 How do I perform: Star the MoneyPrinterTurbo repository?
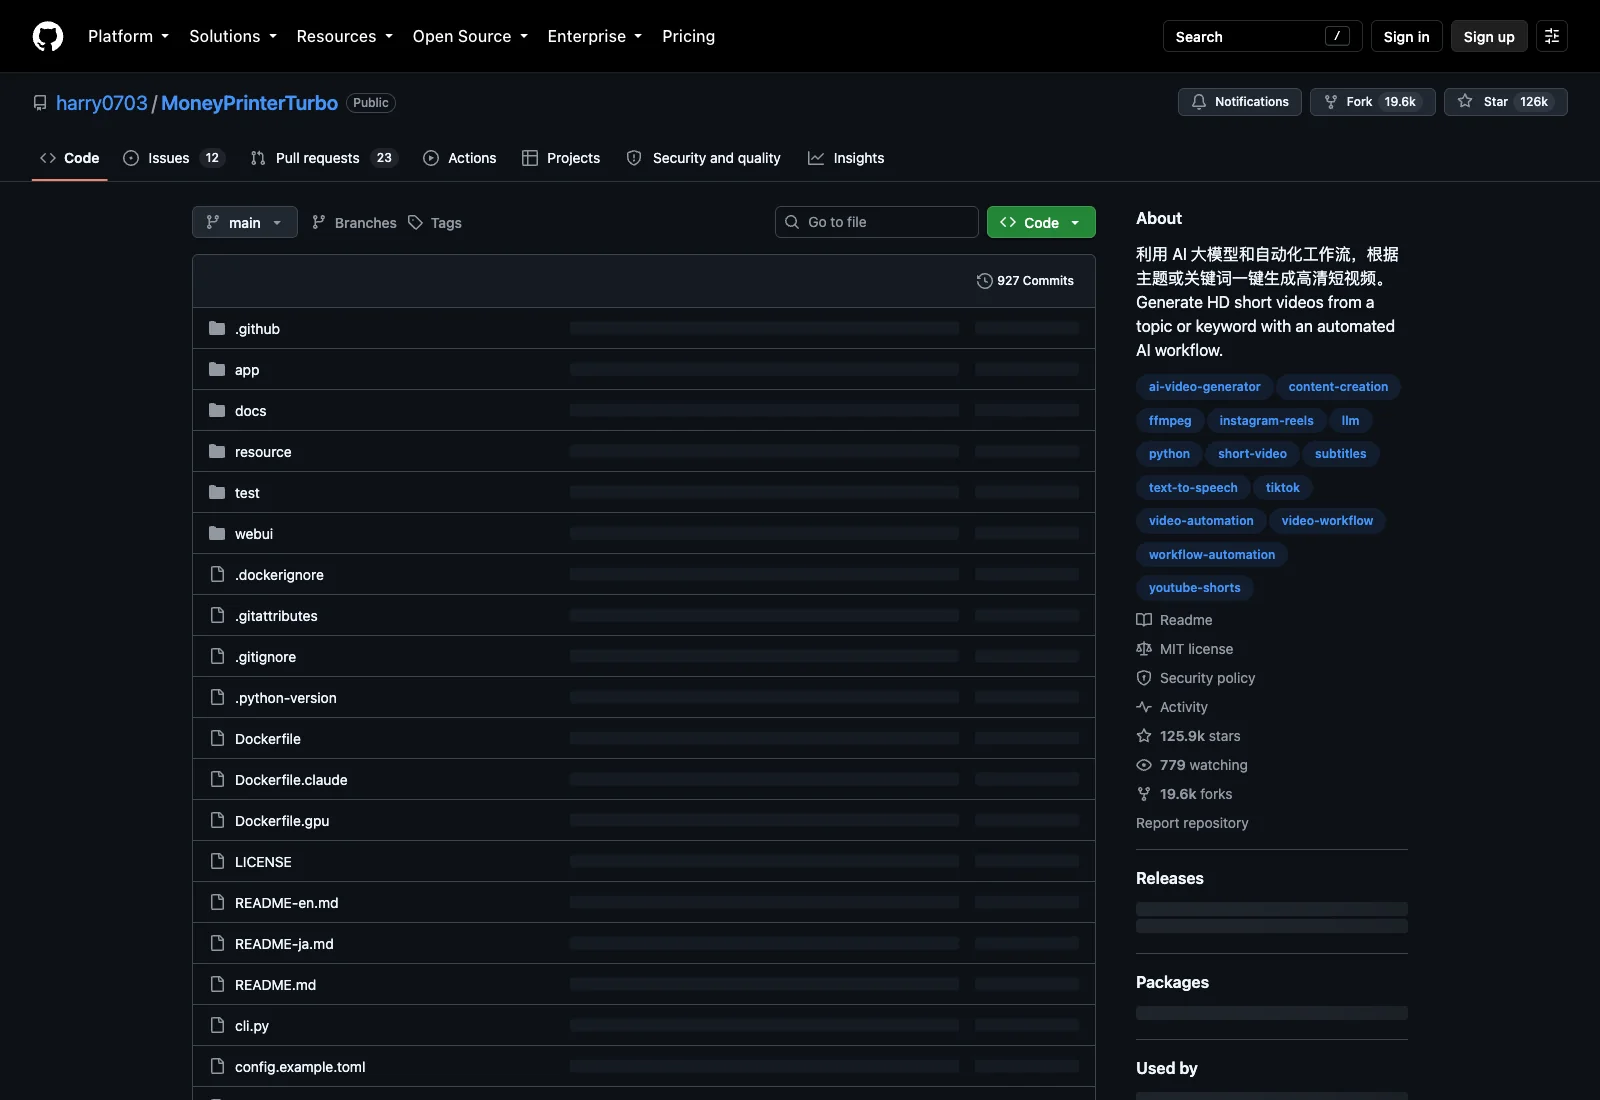coord(1506,102)
